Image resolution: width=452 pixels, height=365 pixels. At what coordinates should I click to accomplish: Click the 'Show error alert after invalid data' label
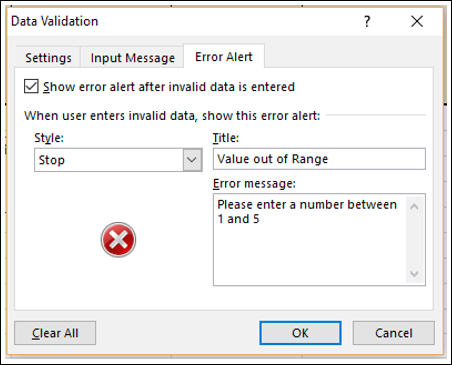pos(169,87)
